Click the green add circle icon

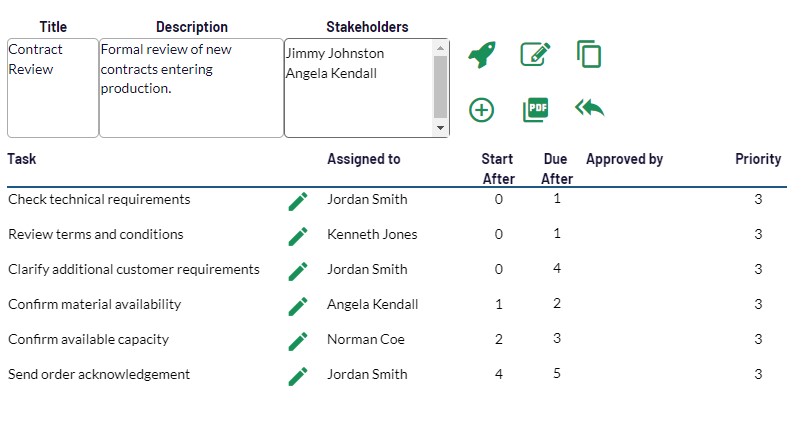(x=482, y=109)
